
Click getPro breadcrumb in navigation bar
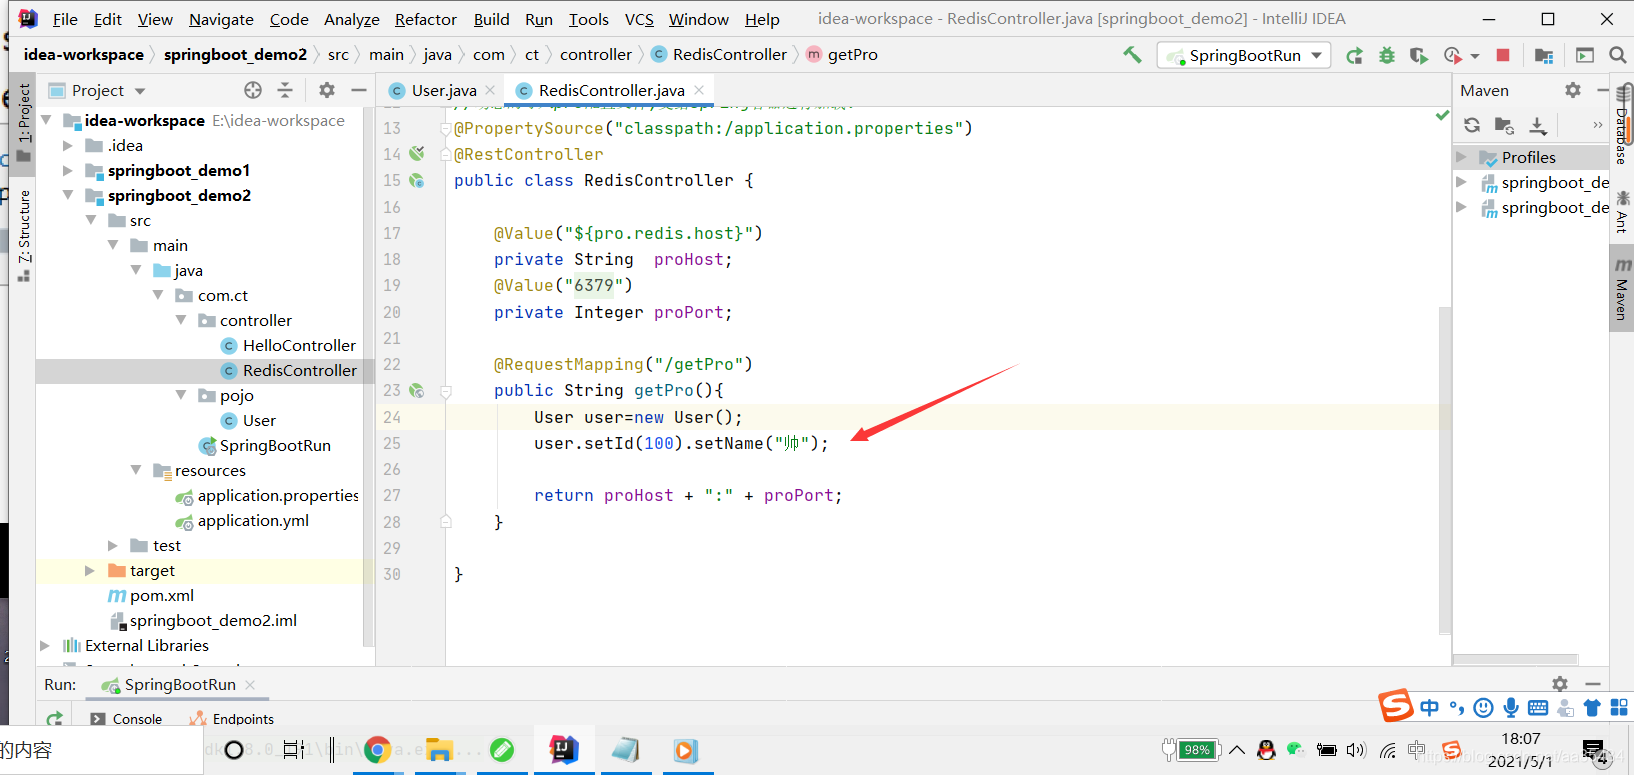click(842, 55)
